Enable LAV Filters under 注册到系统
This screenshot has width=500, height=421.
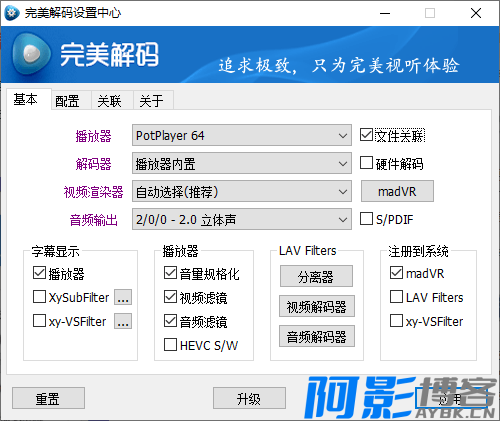coord(396,297)
